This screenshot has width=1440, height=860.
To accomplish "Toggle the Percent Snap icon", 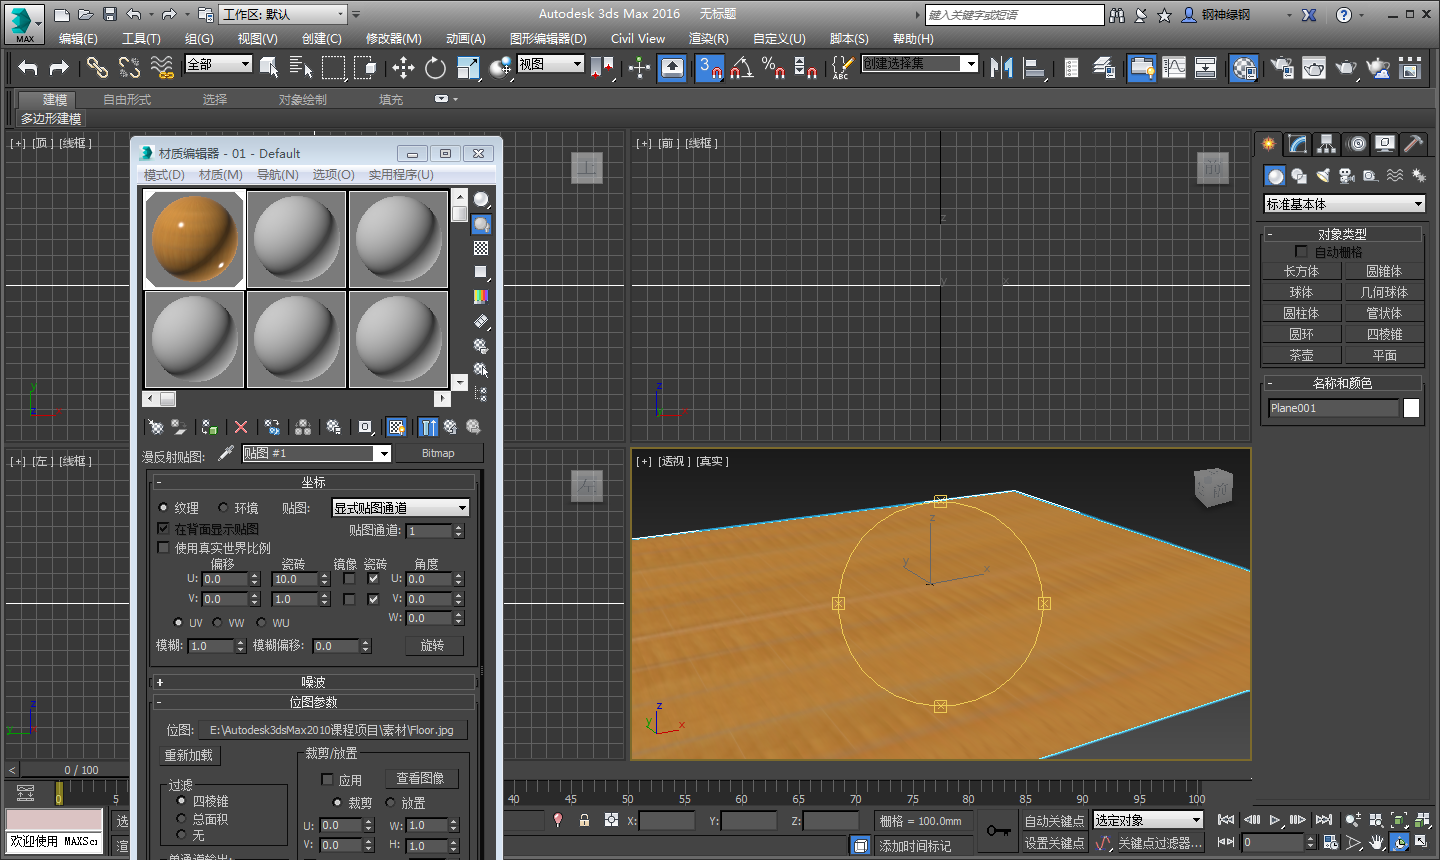I will (x=773, y=67).
